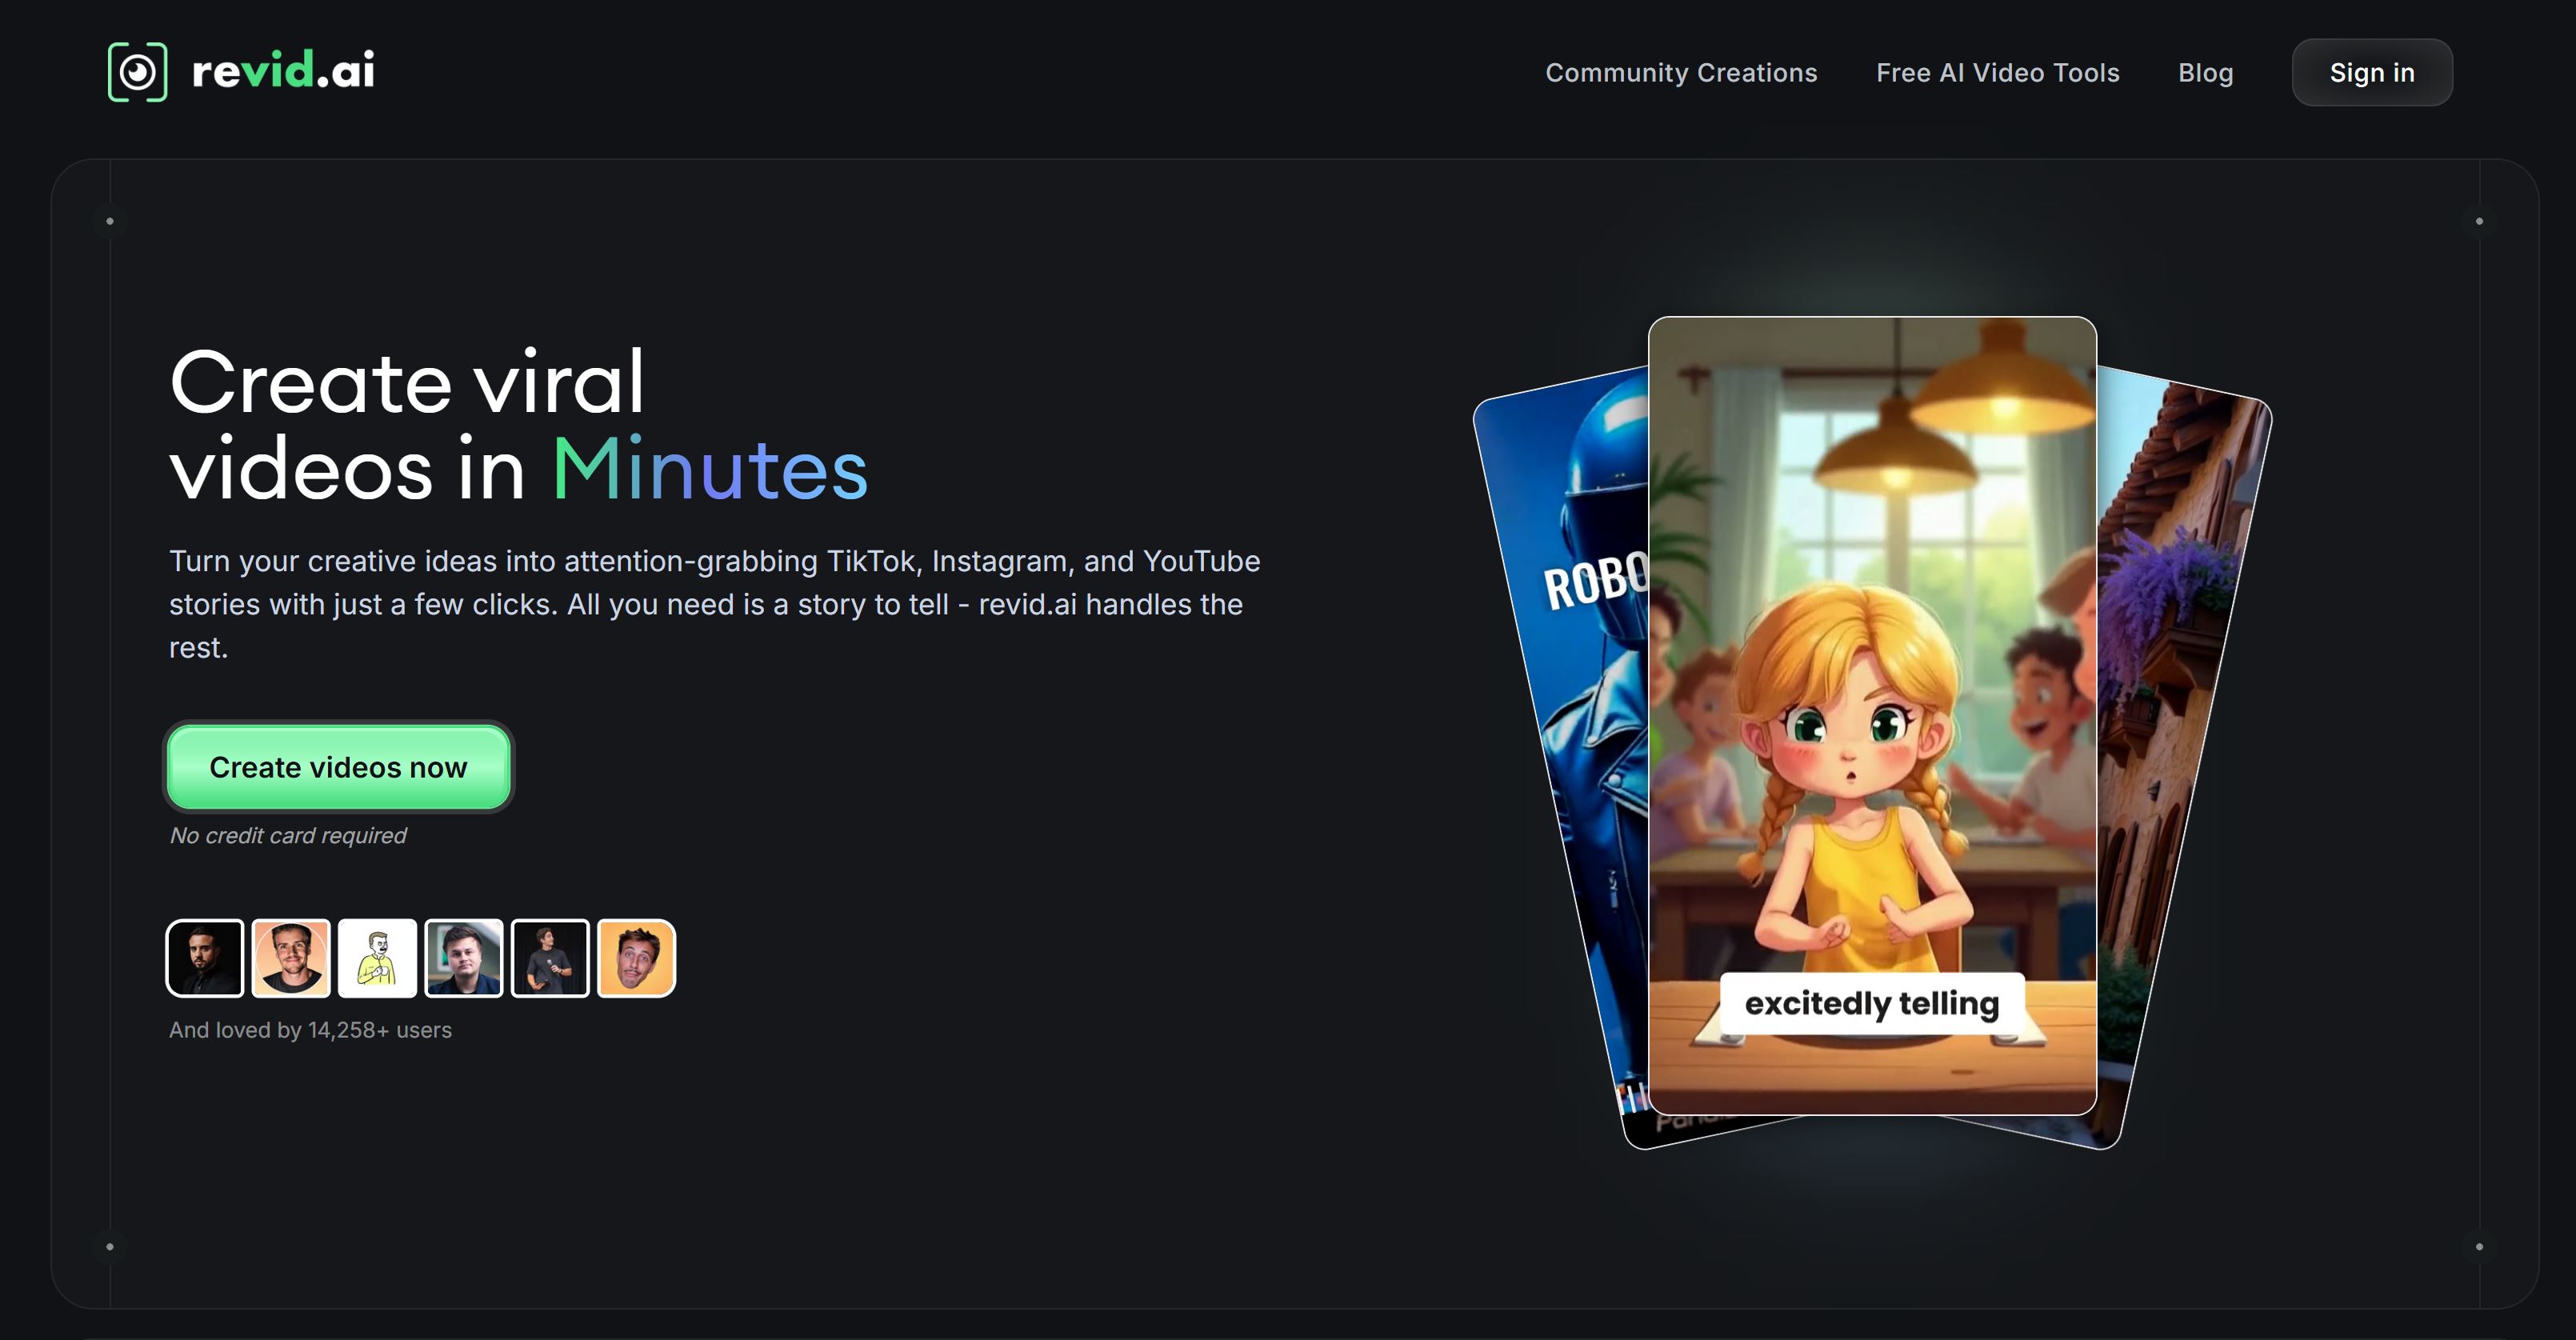Open the Community Creations page
The image size is (2576, 1340).
pos(1681,73)
